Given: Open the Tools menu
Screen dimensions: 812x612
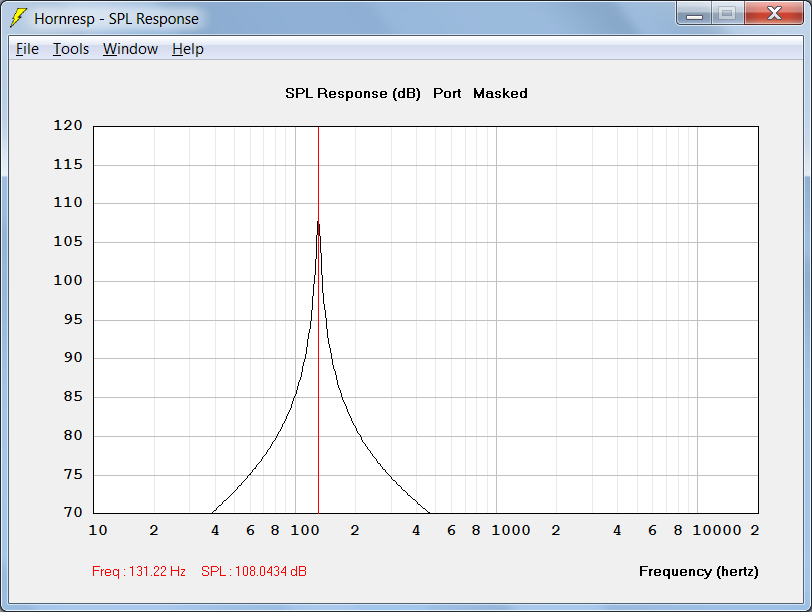Looking at the screenshot, I should (x=71, y=49).
